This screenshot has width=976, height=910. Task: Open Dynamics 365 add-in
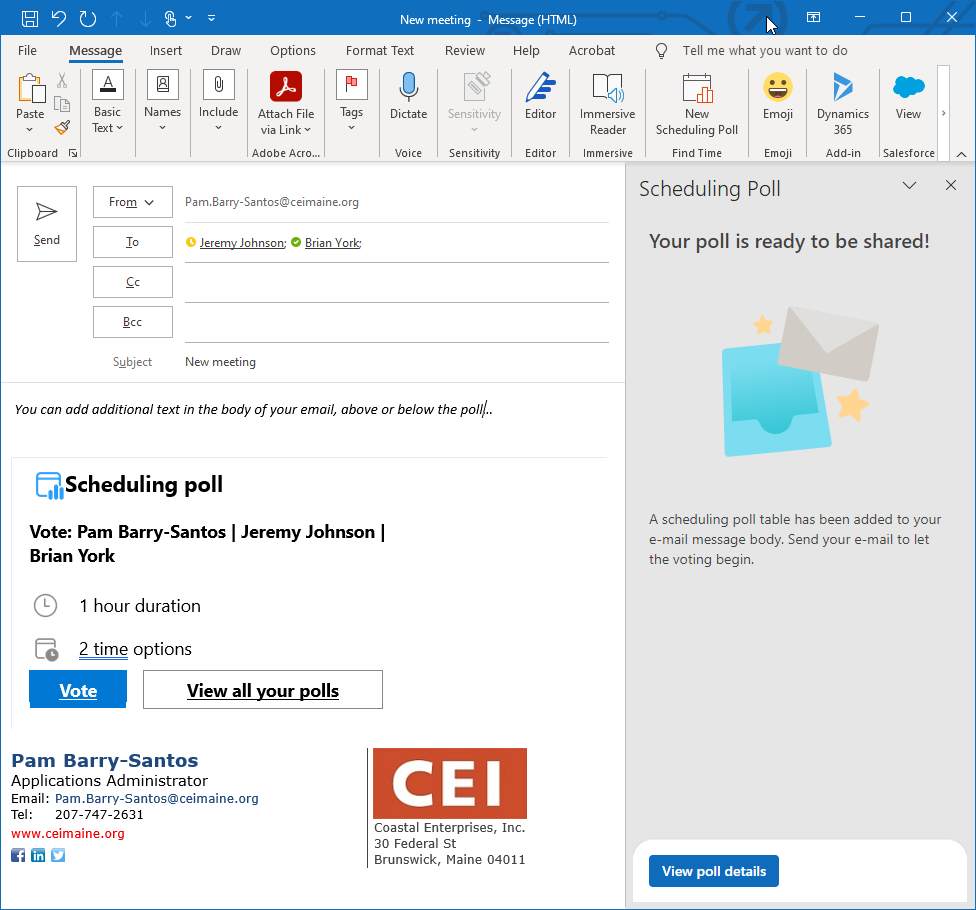pos(843,103)
